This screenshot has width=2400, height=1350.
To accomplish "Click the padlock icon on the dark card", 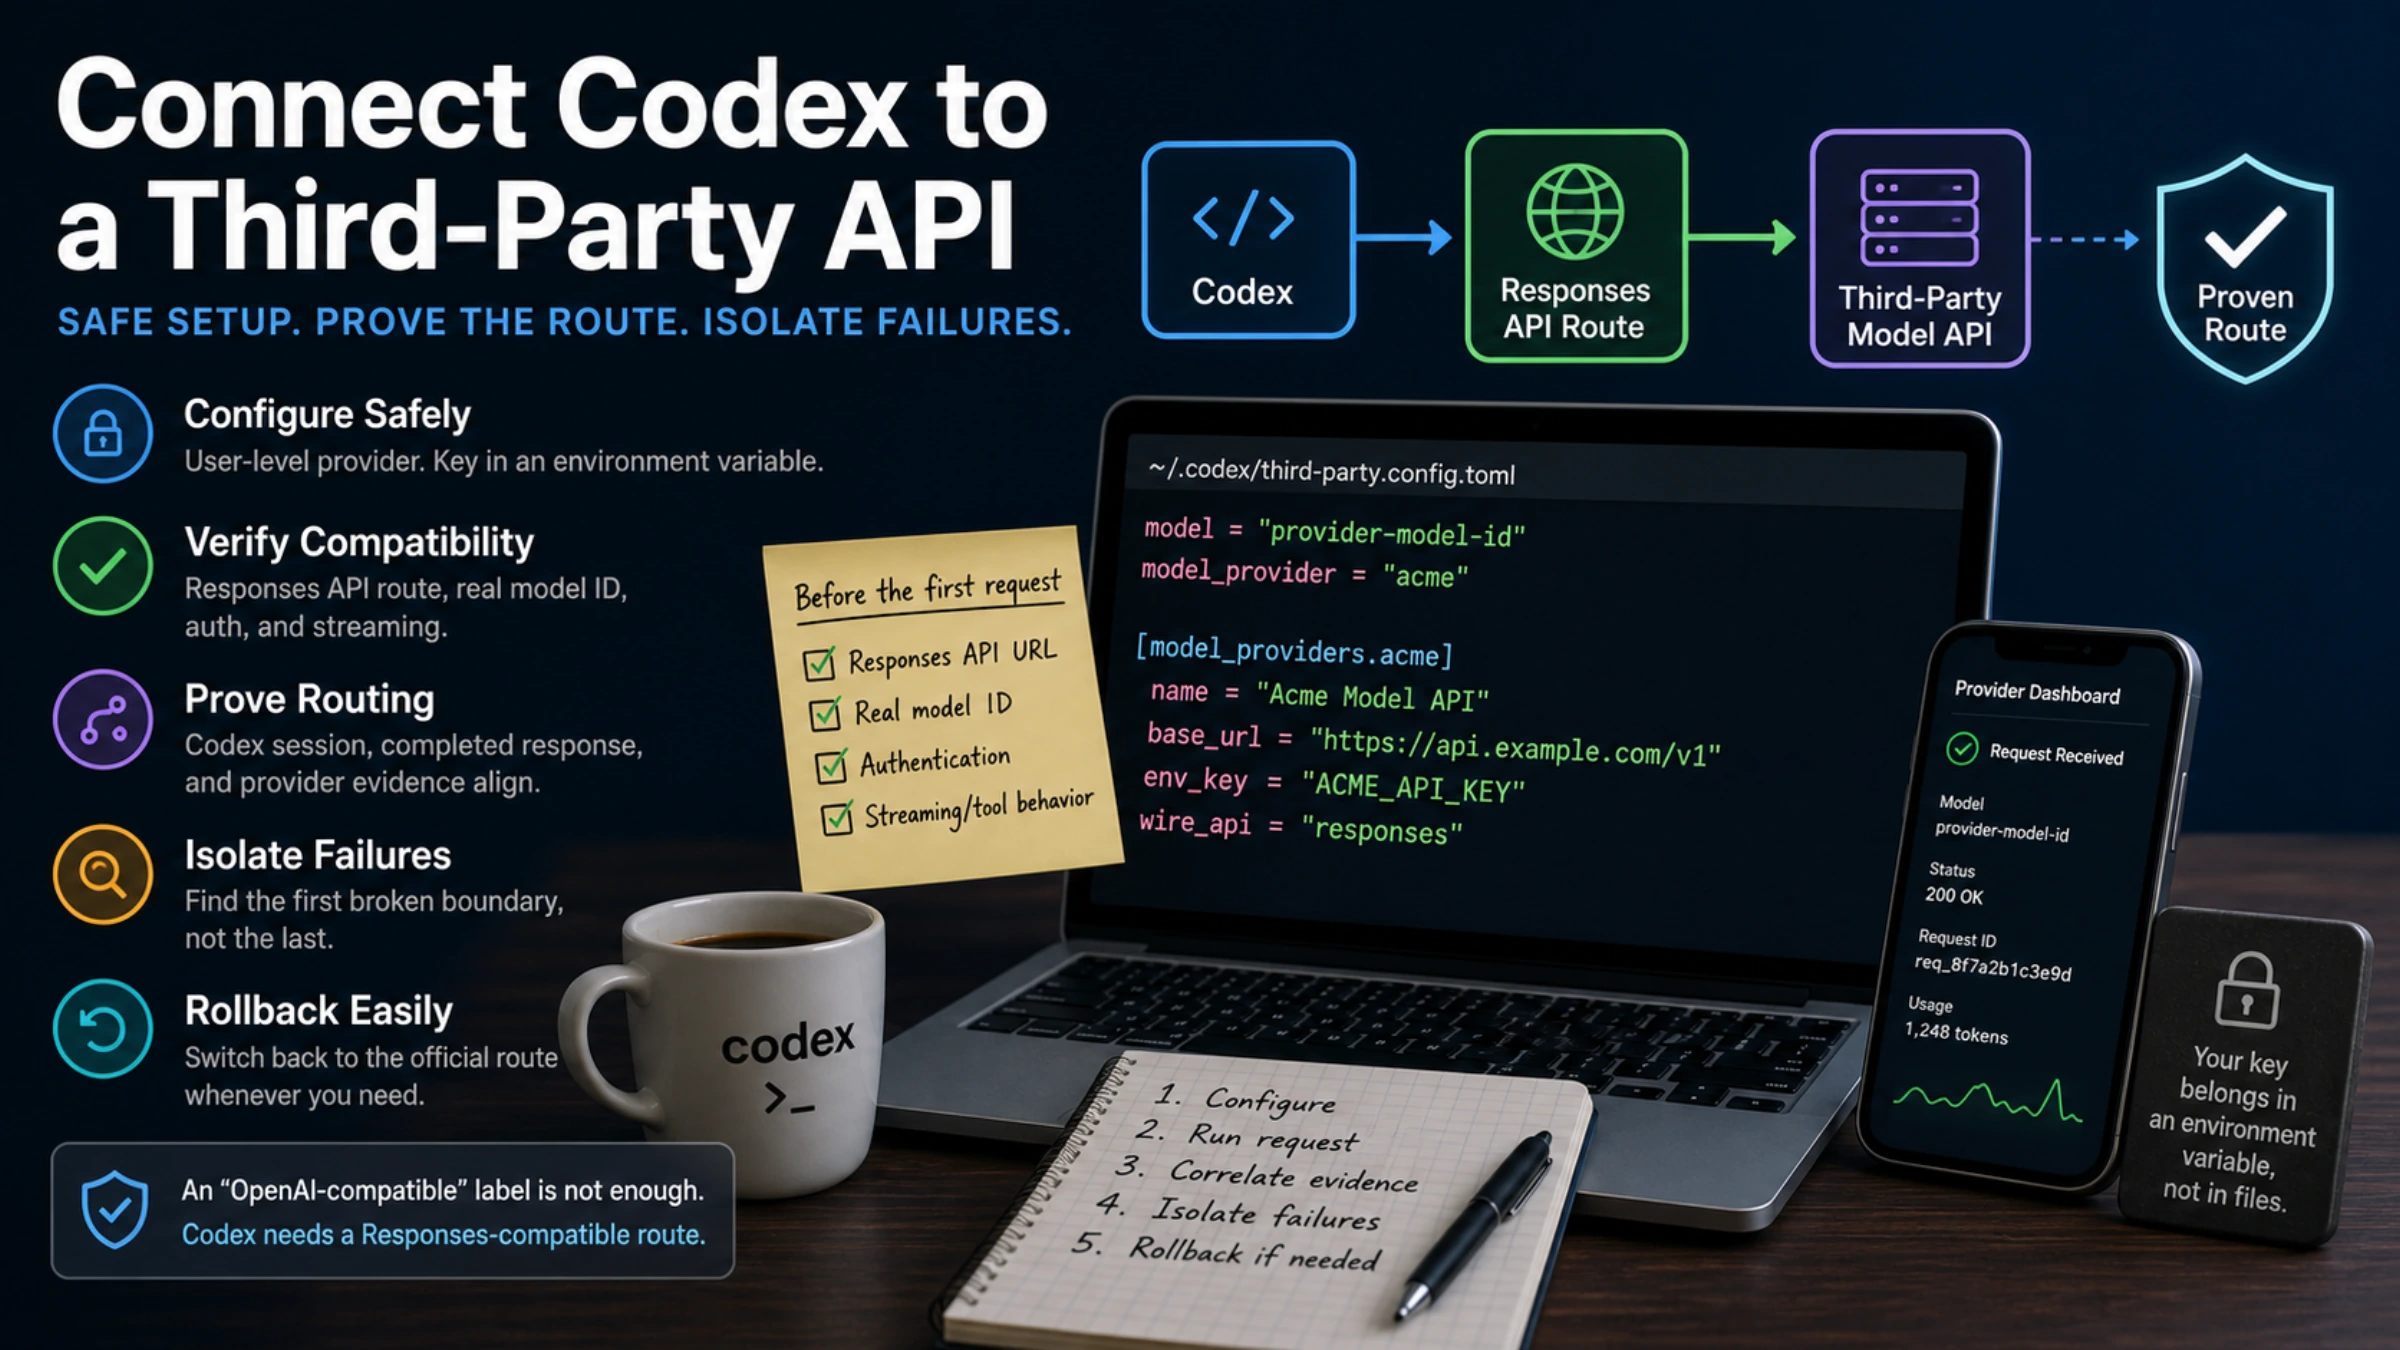I will tap(2247, 990).
